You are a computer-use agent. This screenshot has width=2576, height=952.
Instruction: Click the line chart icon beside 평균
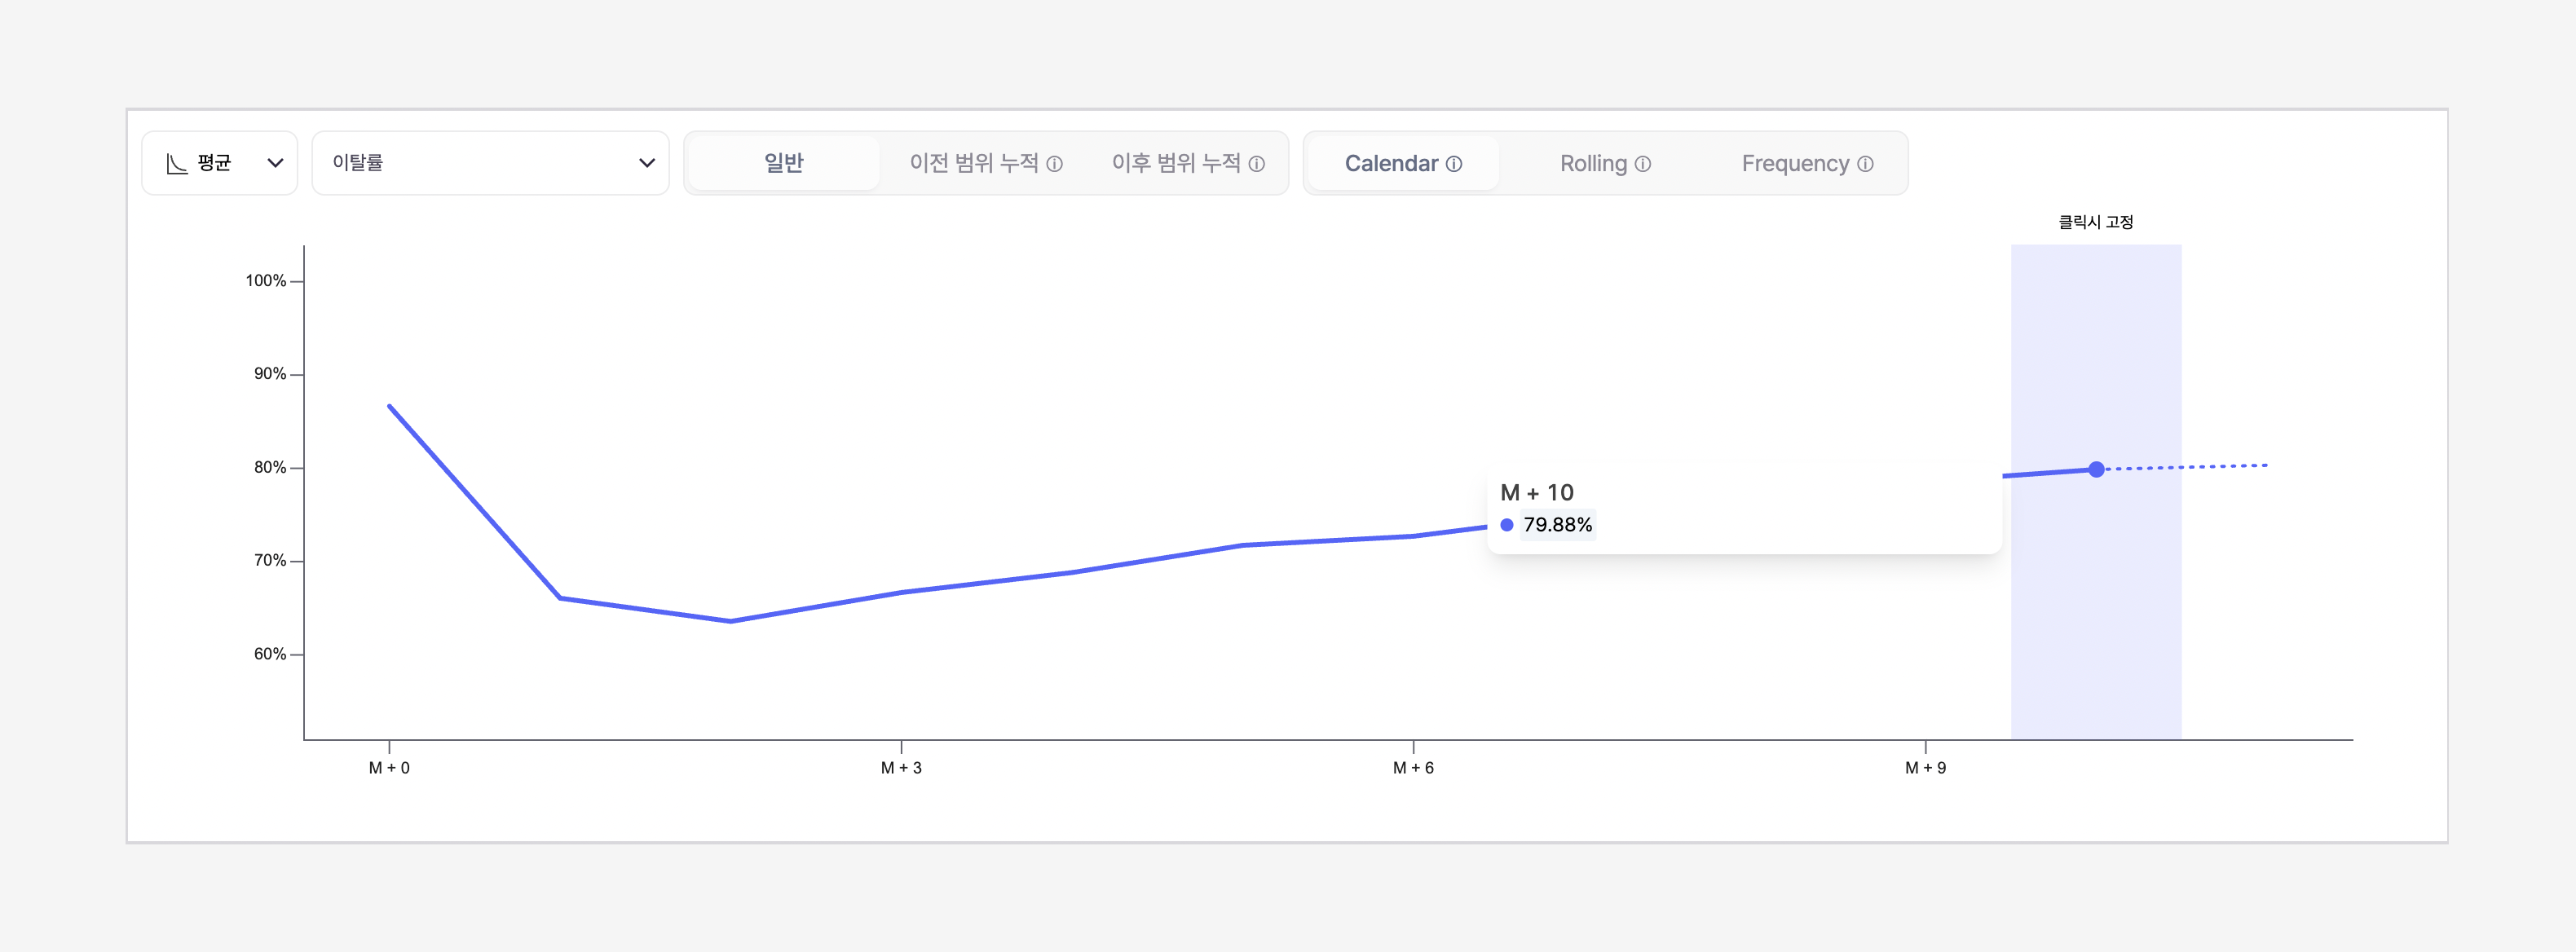[x=177, y=163]
